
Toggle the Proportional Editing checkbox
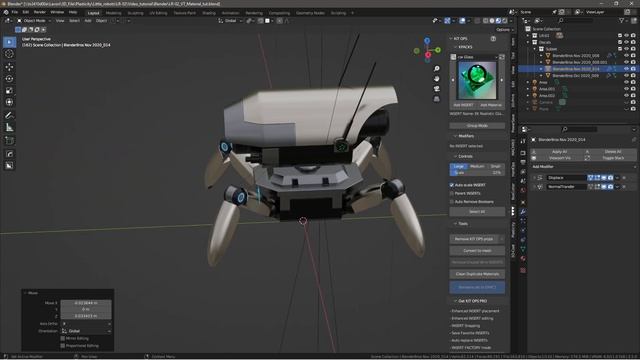[x=63, y=346]
